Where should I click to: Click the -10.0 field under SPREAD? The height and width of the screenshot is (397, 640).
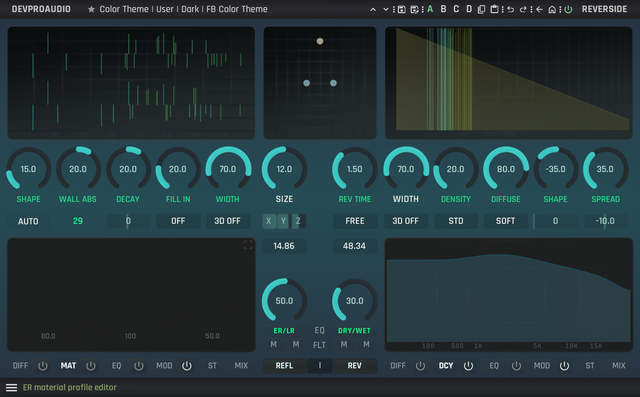(605, 221)
